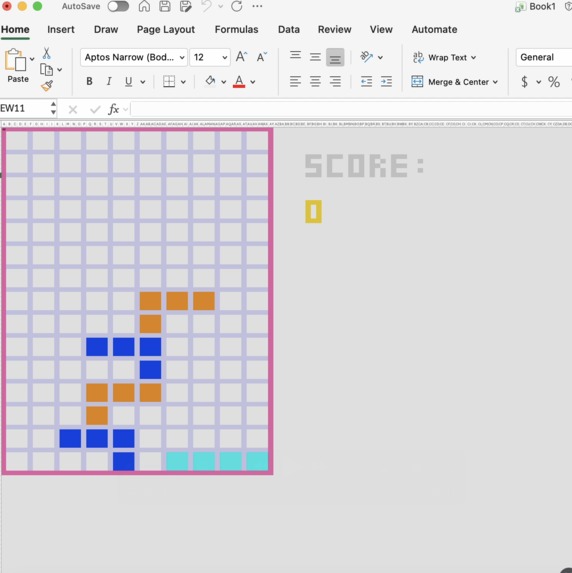
Task: Click the Wrap Text button
Action: tap(440, 57)
